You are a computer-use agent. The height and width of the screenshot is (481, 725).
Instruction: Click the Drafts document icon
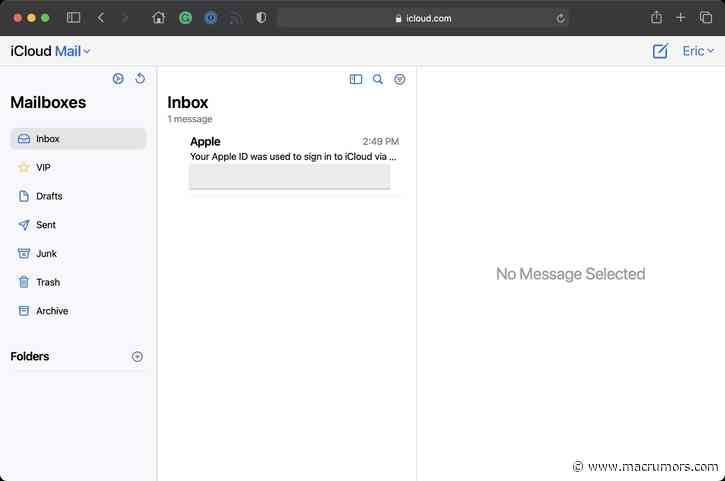coord(24,196)
